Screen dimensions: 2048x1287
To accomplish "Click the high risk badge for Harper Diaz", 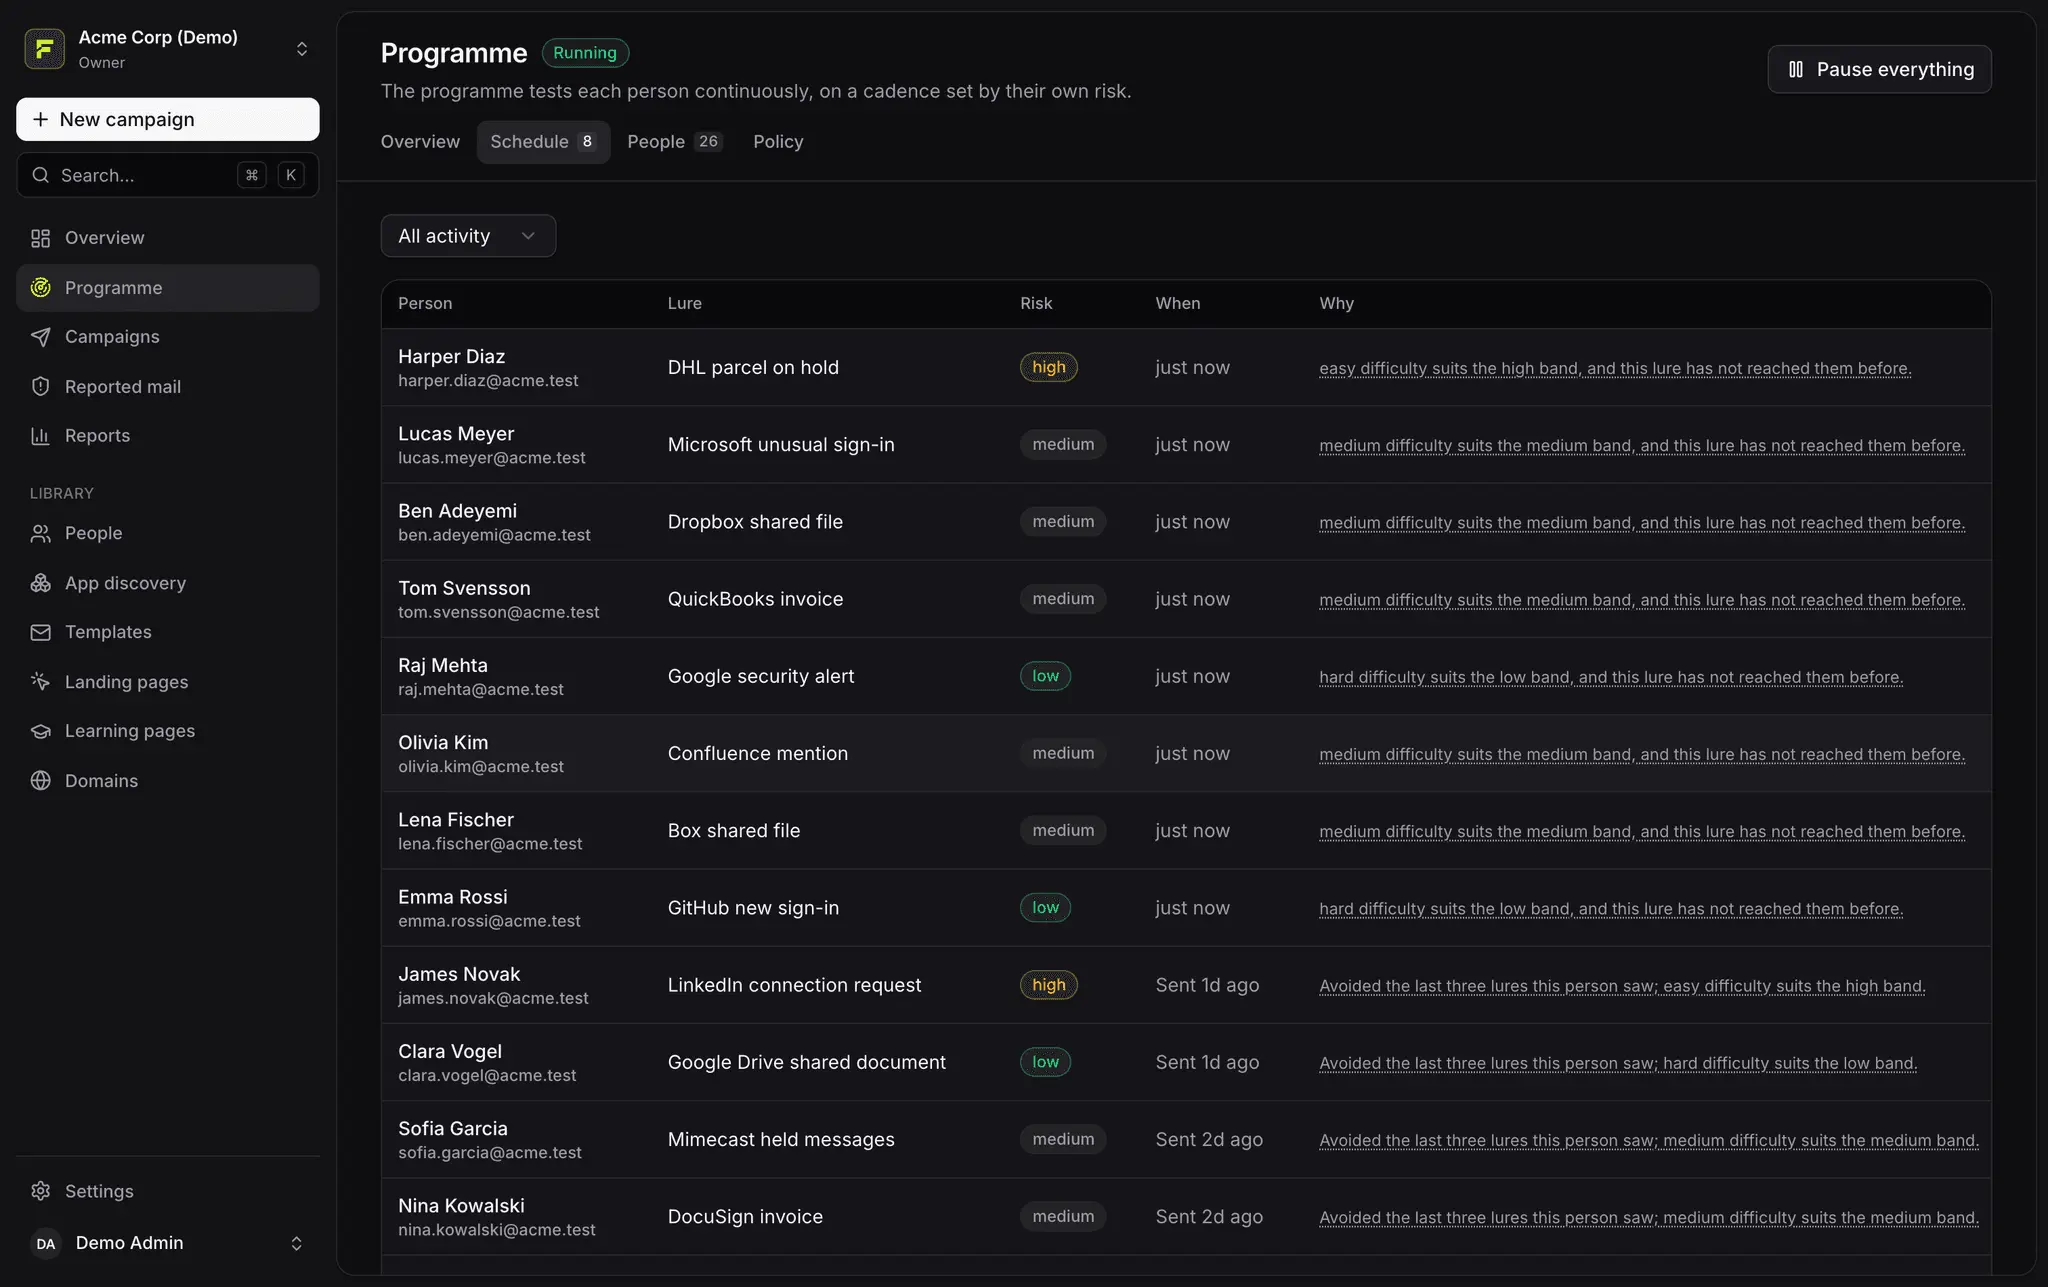I will point(1048,367).
